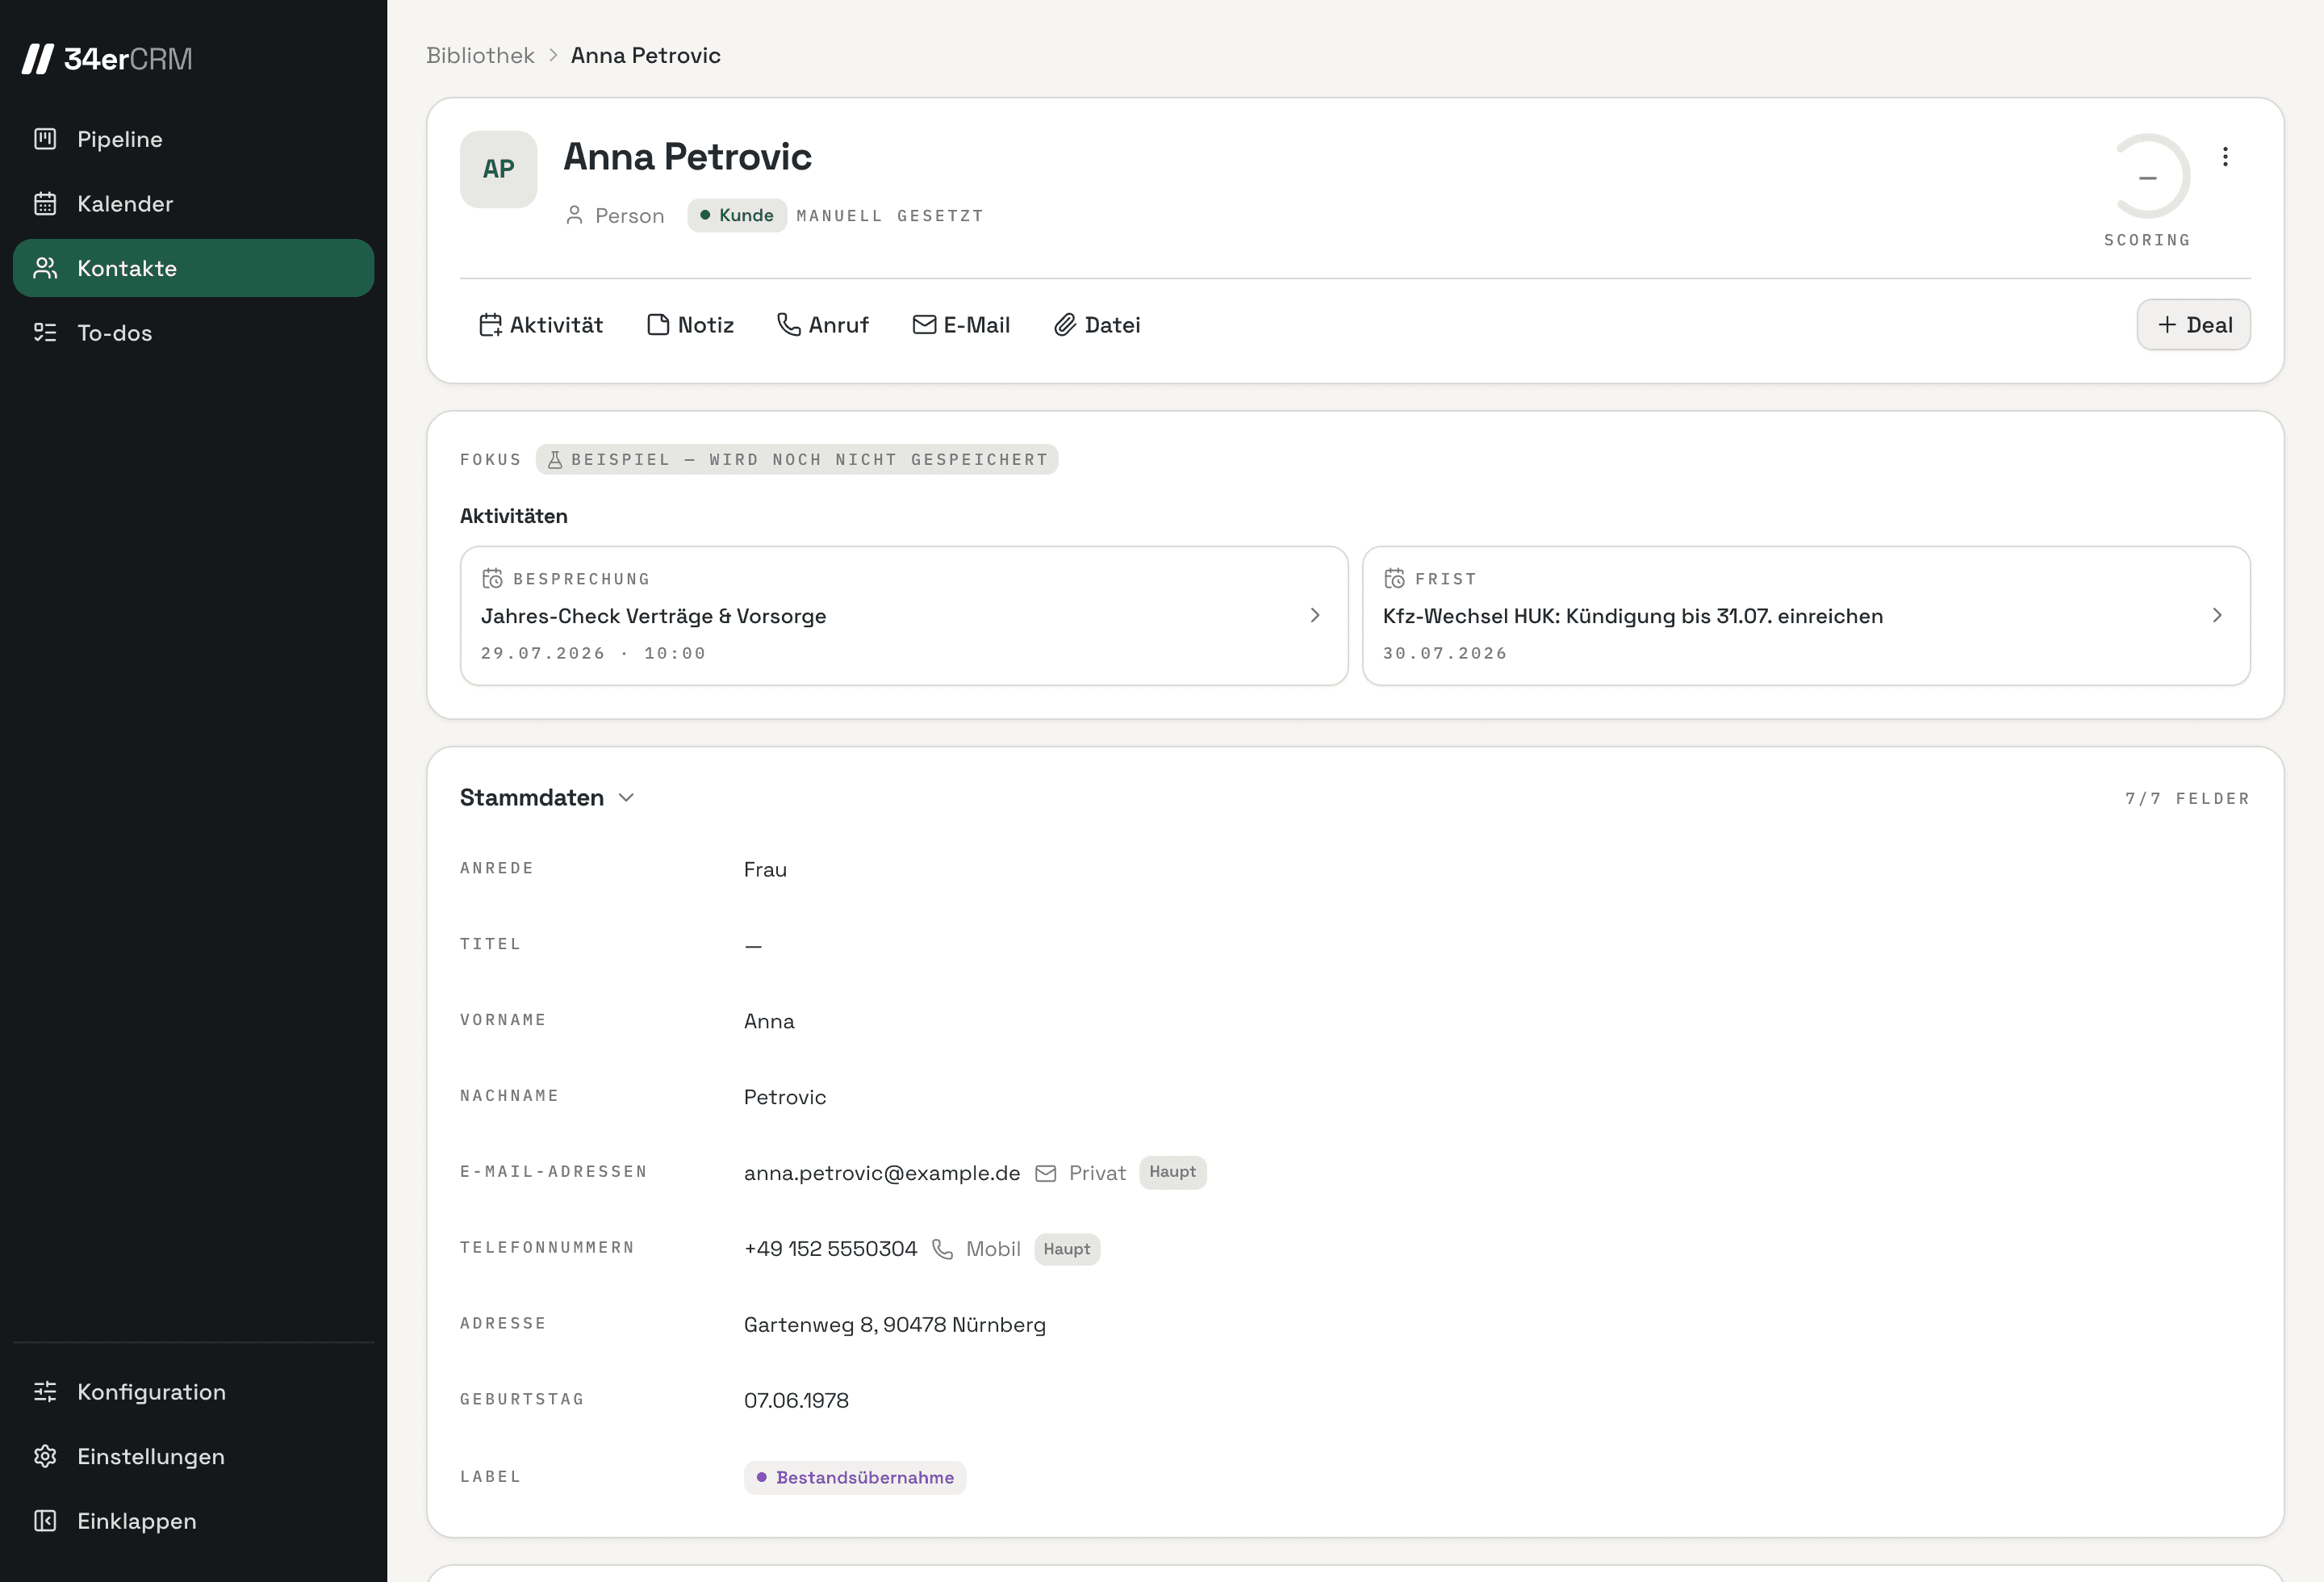Image resolution: width=2324 pixels, height=1582 pixels.
Task: Click the Anna Petrovic breadcrumb
Action: click(646, 55)
